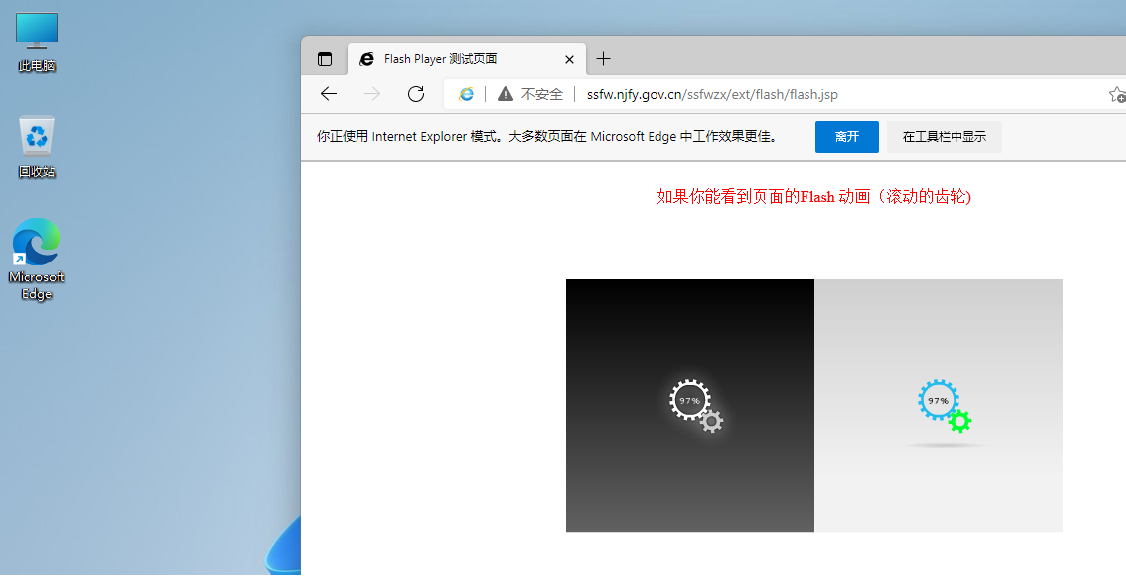This screenshot has width=1126, height=584.
Task: Click the Internet Explorer mode icon in address bar
Action: coord(466,93)
